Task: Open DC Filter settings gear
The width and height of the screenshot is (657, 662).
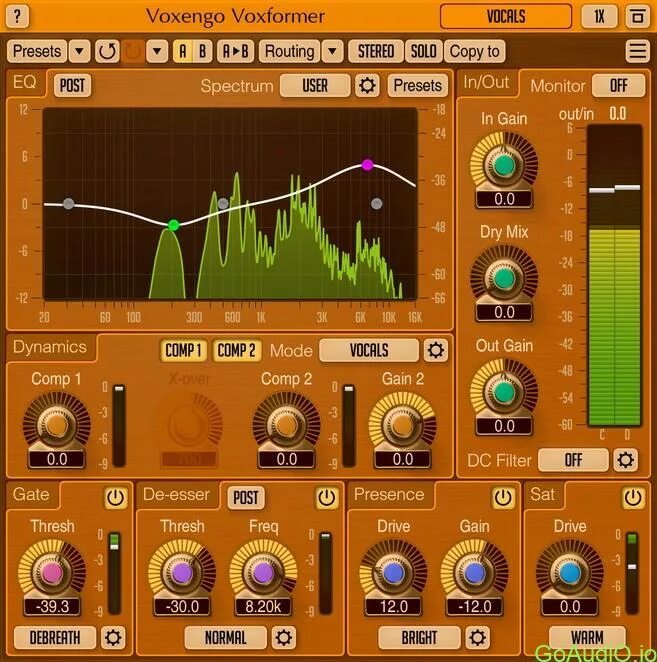Action: tap(625, 460)
